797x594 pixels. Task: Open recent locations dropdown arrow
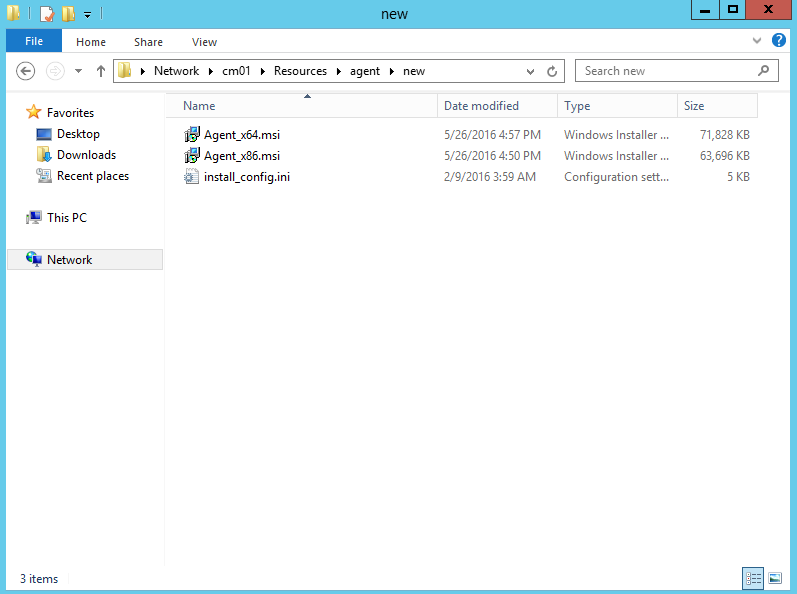78,71
